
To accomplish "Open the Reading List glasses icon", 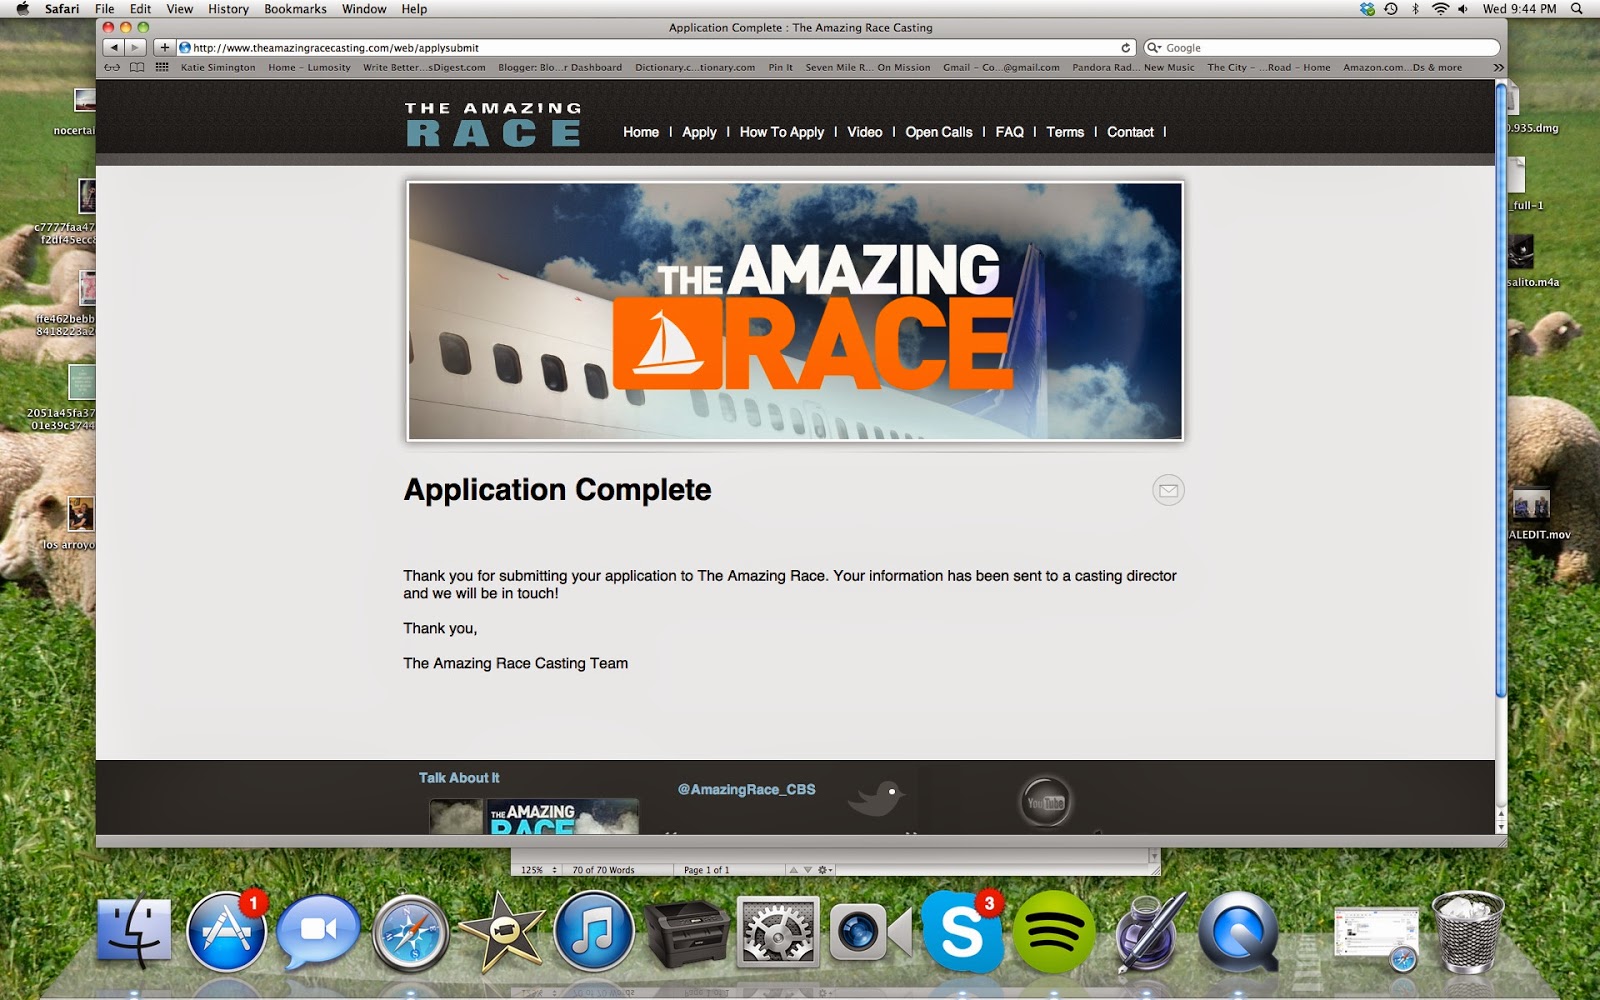I will point(112,67).
